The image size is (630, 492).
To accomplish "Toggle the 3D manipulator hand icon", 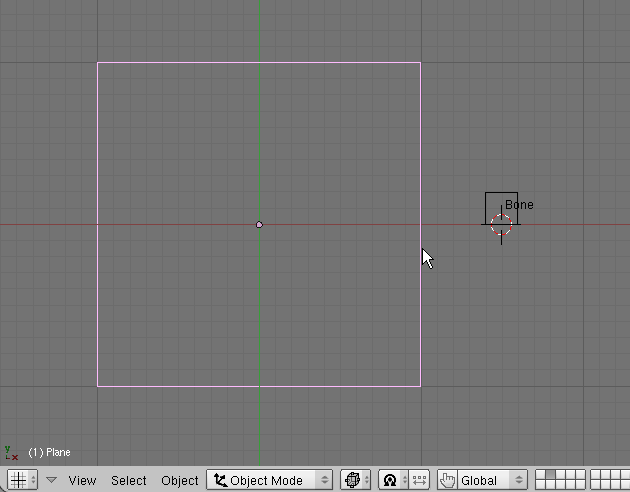I will [x=447, y=480].
